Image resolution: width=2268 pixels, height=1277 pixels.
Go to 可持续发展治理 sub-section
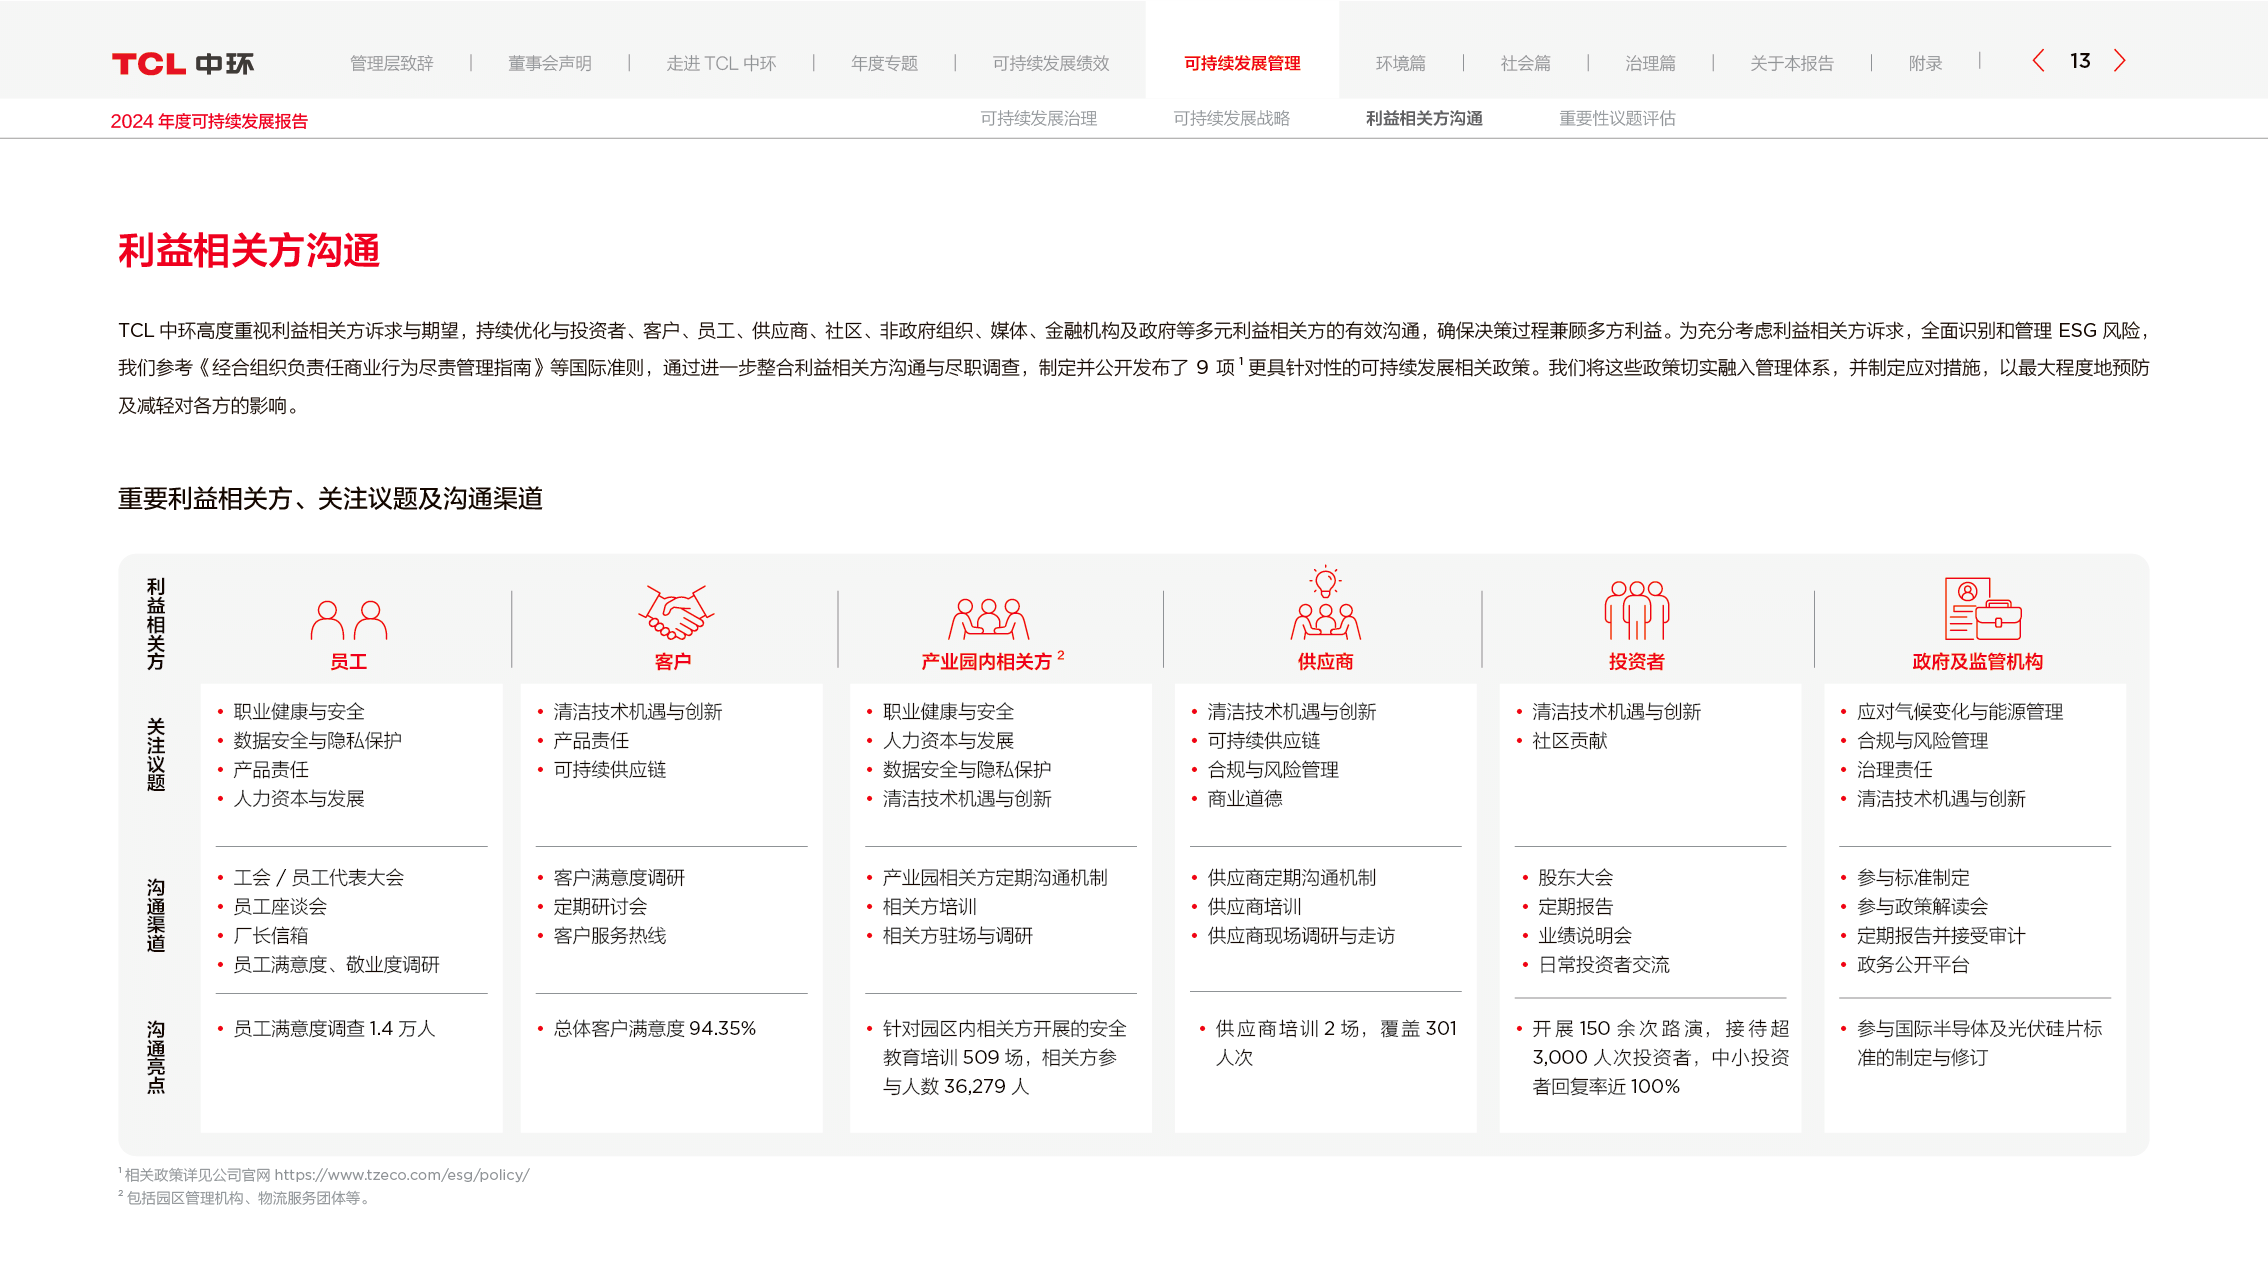tap(1038, 119)
